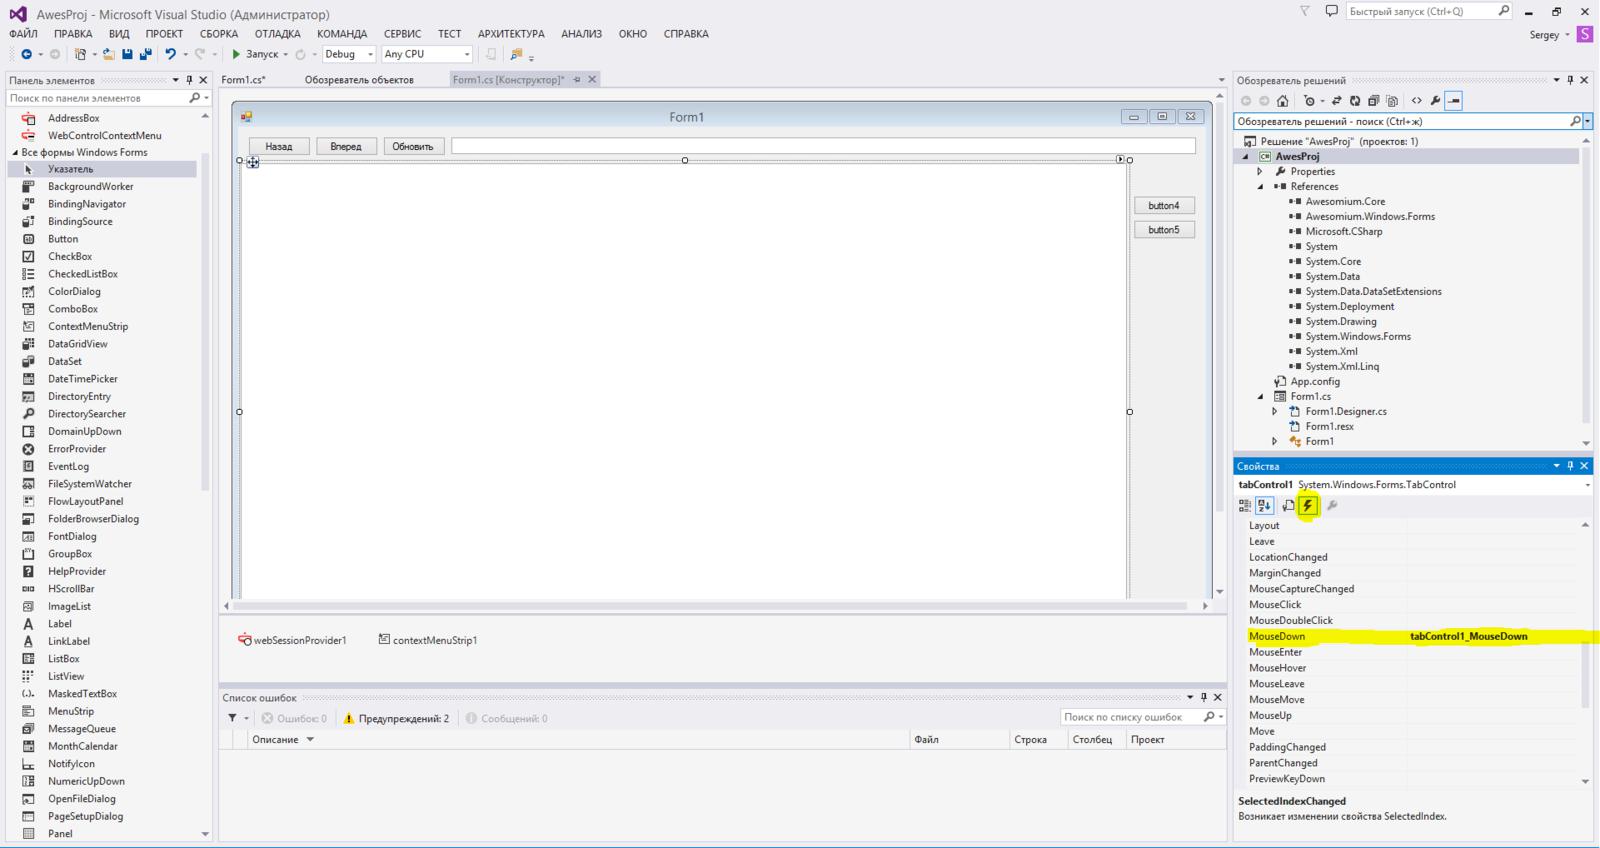1600x848 pixels.
Task: Click the Sync with Active Document arrows icon
Action: (x=1336, y=101)
